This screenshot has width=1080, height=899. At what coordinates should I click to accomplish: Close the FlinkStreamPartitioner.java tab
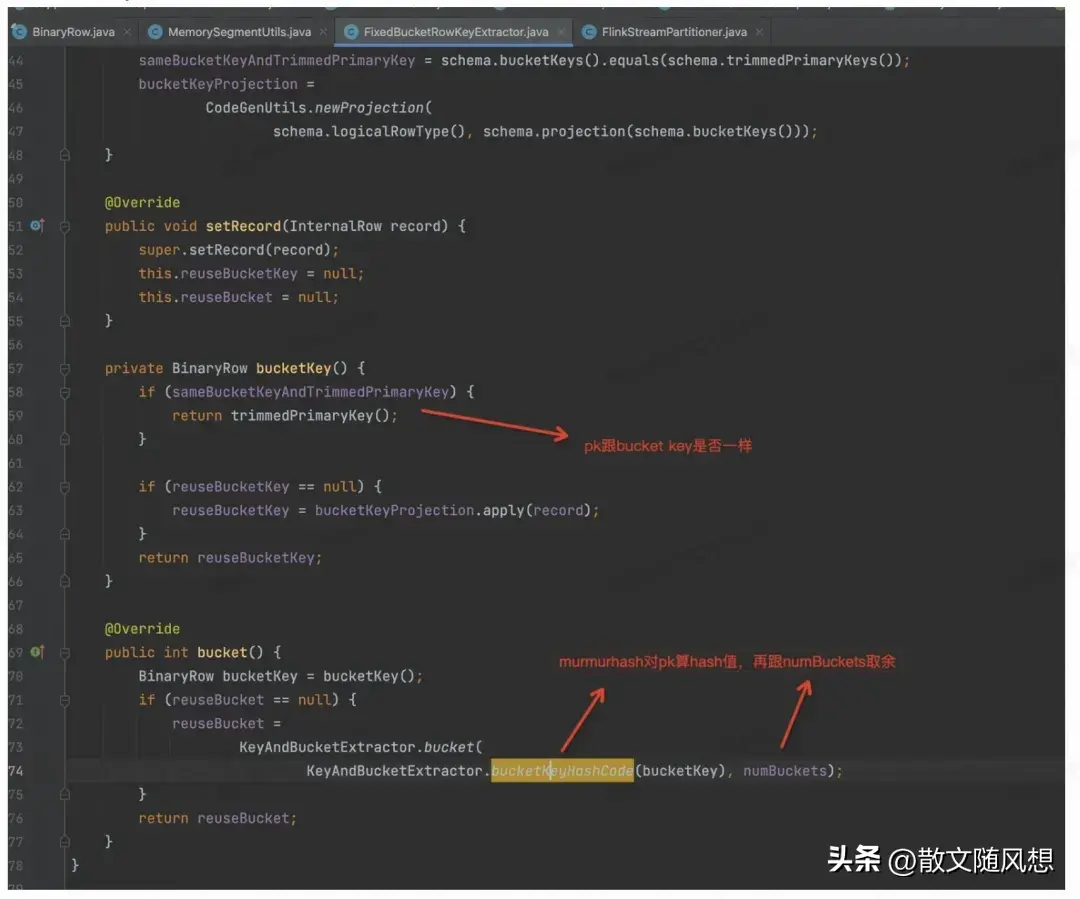759,32
